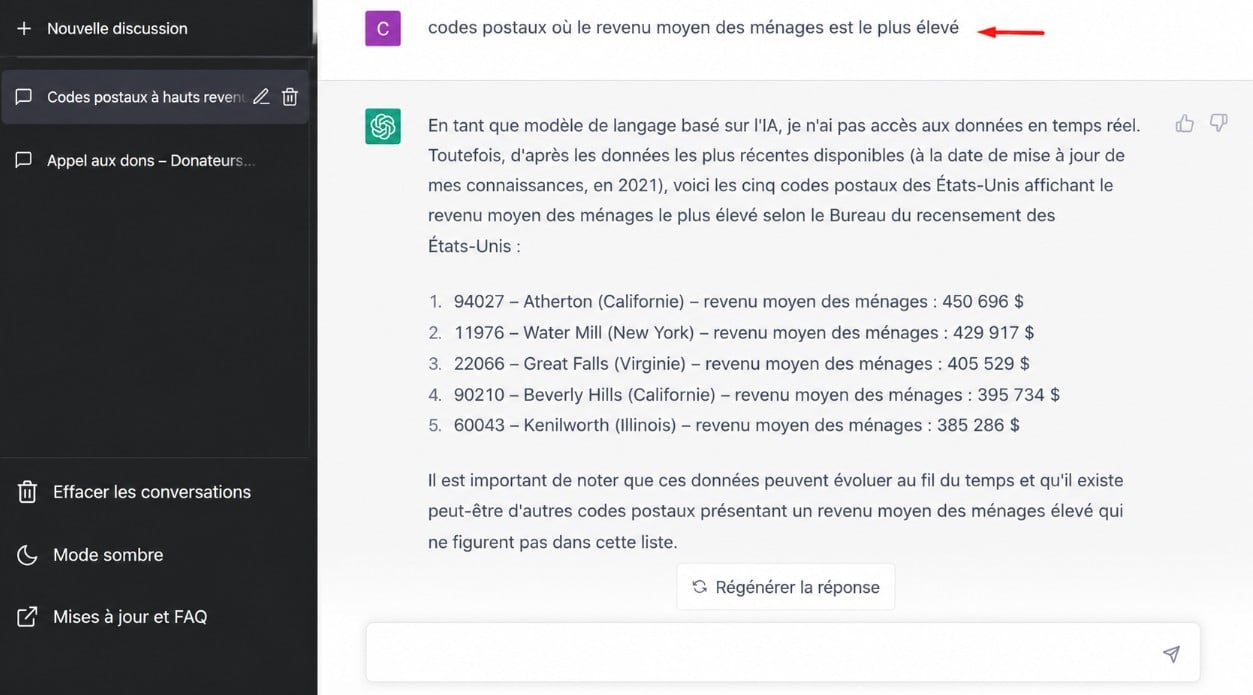The image size is (1253, 695).
Task: Click the moon icon for Mode sombre
Action: click(x=28, y=555)
